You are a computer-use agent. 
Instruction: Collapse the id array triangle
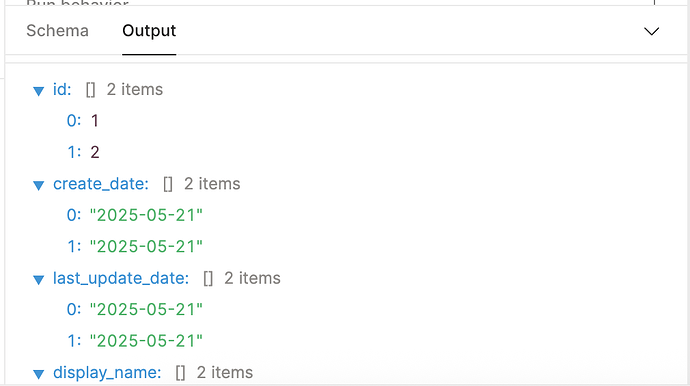pyautogui.click(x=39, y=91)
